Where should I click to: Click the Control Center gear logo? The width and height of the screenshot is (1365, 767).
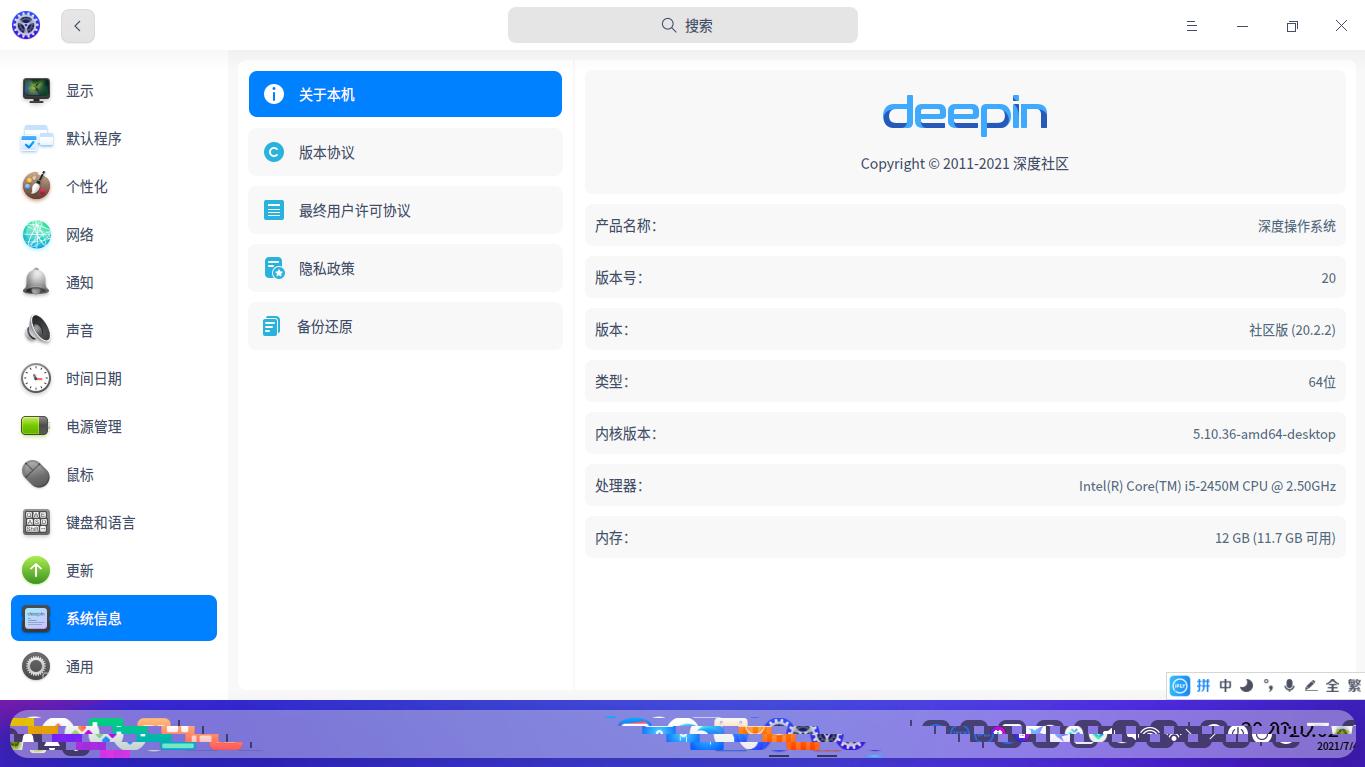(x=26, y=26)
